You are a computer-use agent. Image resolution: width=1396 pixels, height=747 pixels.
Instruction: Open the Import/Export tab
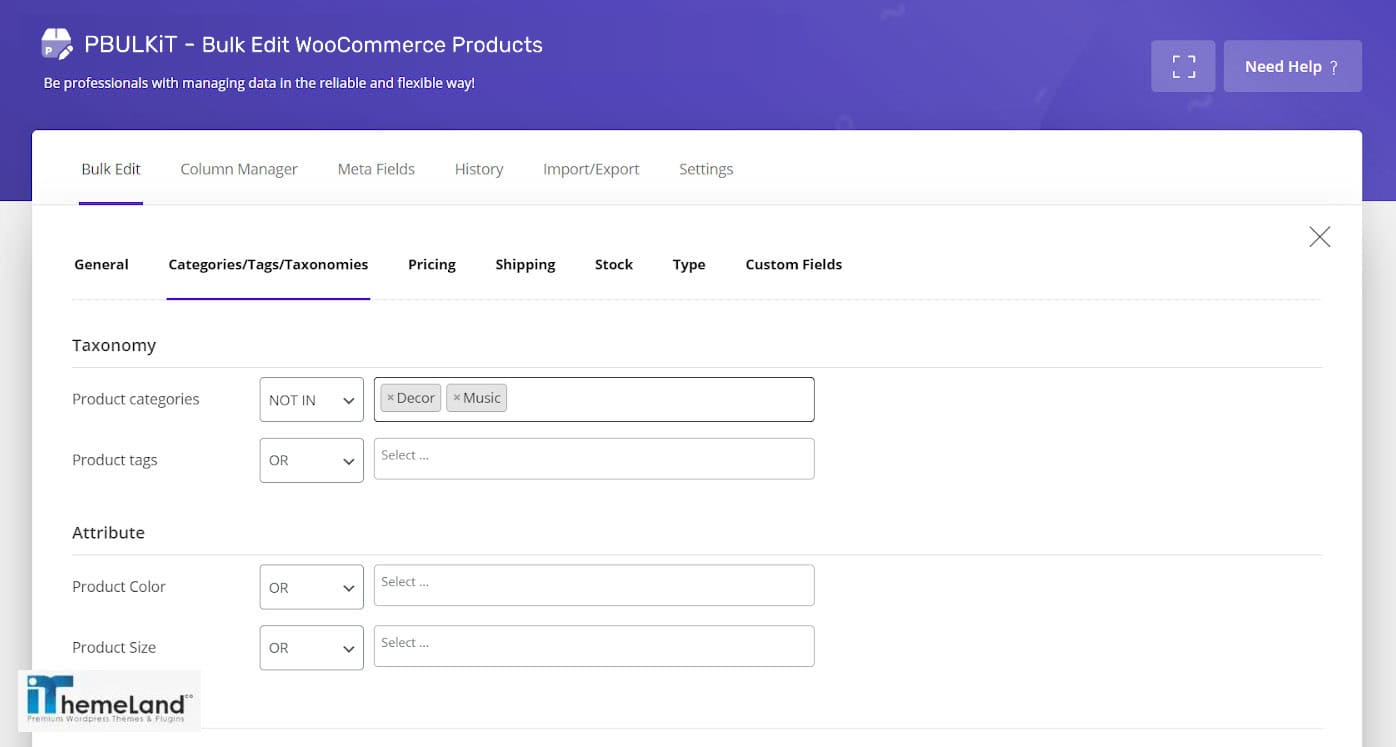pyautogui.click(x=591, y=169)
